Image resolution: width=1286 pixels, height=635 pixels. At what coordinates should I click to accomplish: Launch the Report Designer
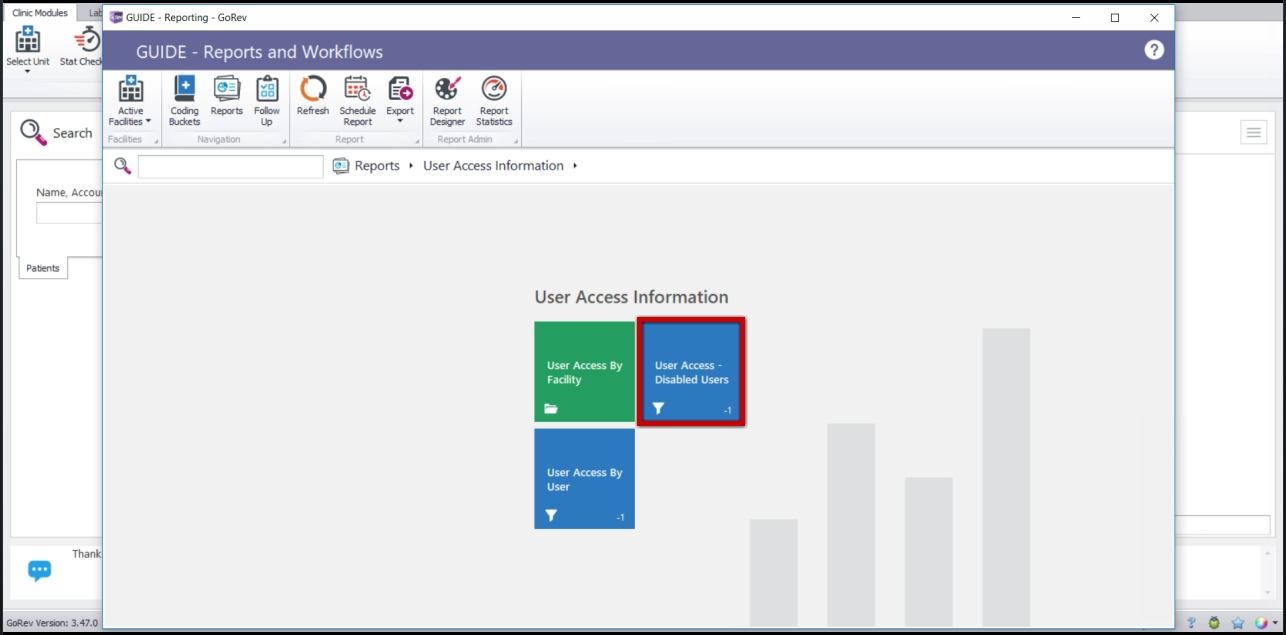pyautogui.click(x=447, y=102)
